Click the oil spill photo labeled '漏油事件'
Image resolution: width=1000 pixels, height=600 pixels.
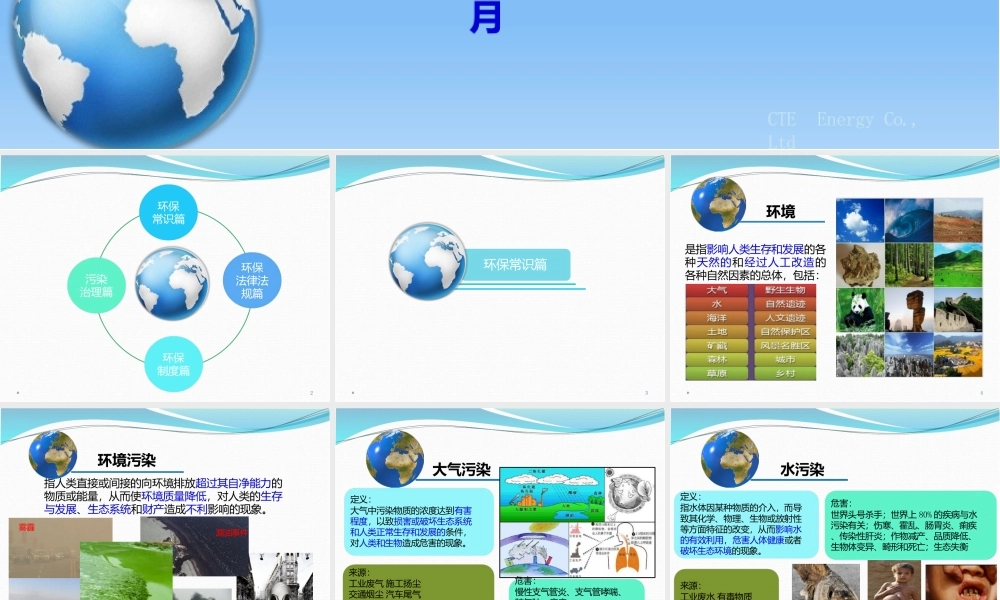point(195,545)
